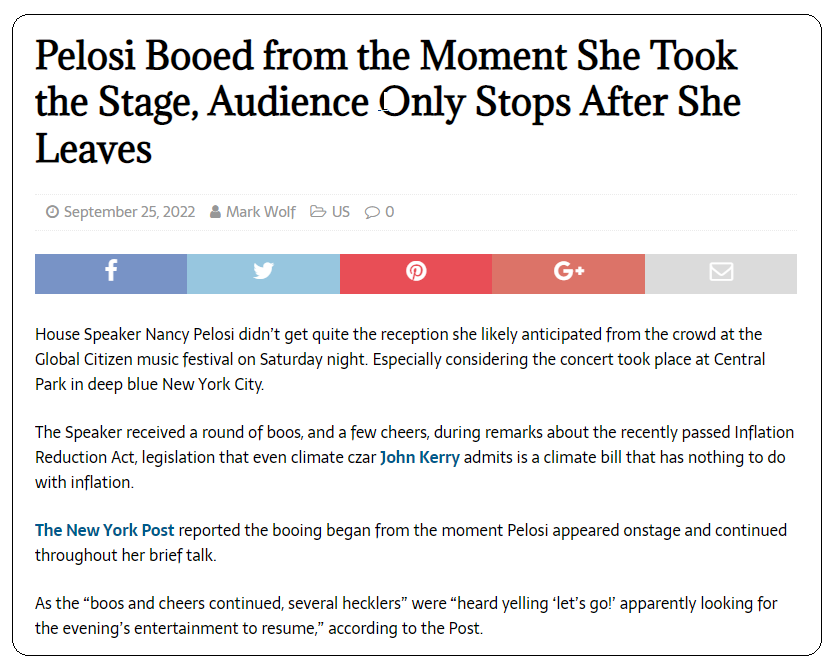Click the folder category icon
The height and width of the screenshot is (667, 825).
pos(318,211)
